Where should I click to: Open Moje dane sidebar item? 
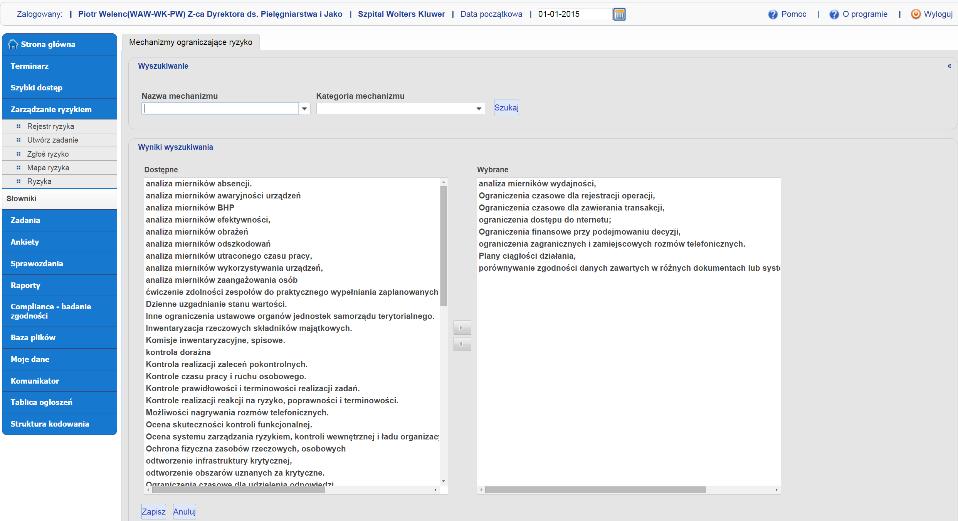[59, 359]
